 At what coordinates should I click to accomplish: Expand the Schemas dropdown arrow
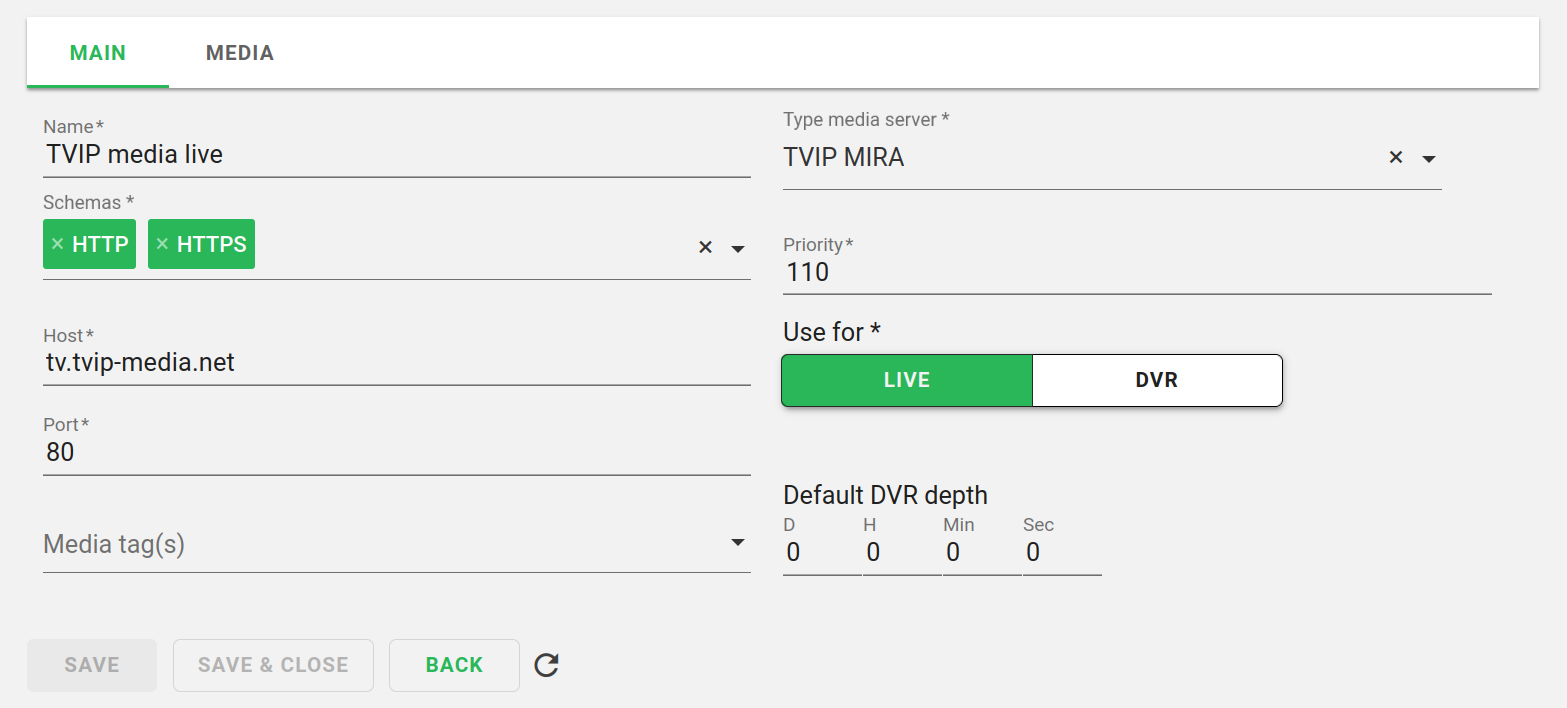(x=738, y=248)
